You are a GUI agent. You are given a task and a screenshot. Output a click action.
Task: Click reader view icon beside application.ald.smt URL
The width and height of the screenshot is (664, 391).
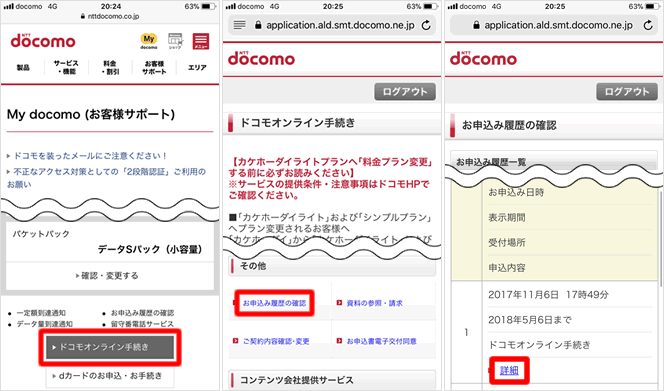tap(240, 25)
